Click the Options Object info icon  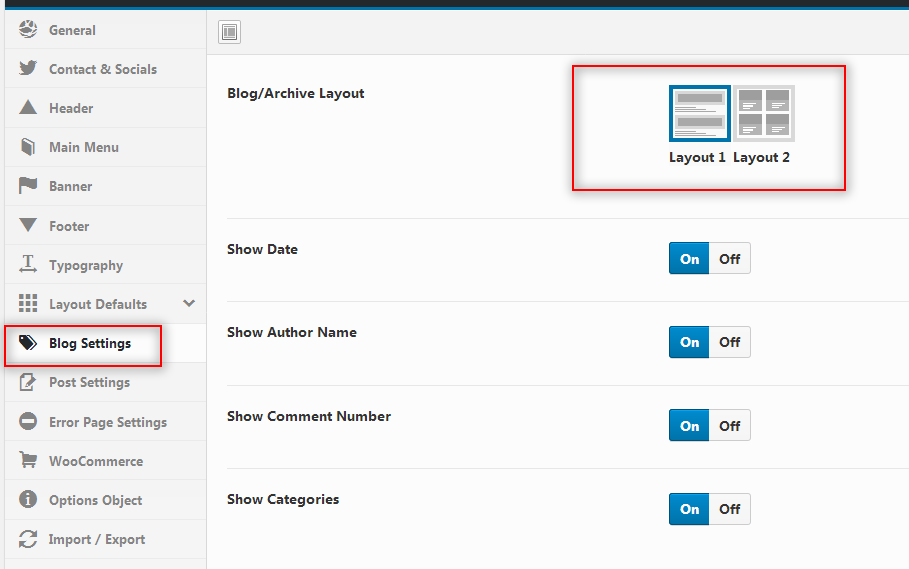point(28,499)
